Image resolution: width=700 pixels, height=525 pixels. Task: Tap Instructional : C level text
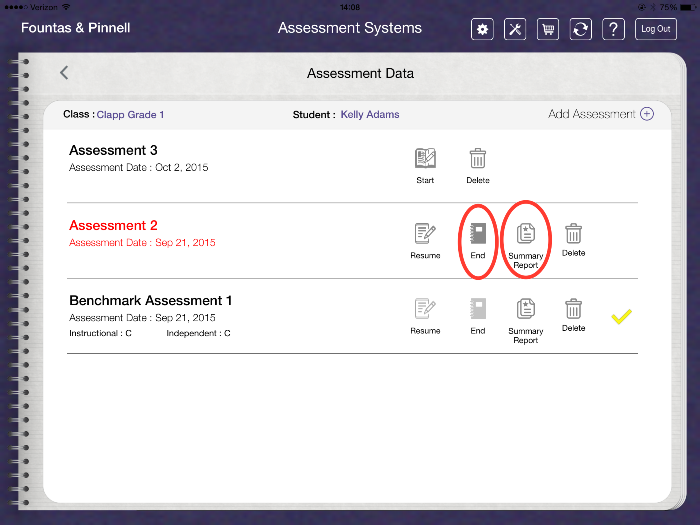(x=100, y=333)
